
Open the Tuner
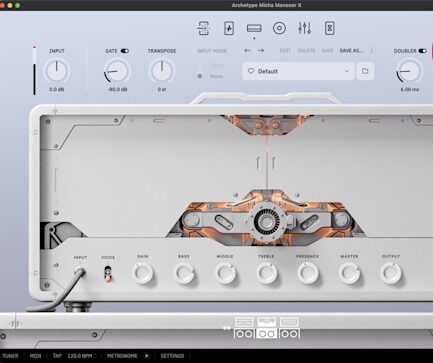10,356
